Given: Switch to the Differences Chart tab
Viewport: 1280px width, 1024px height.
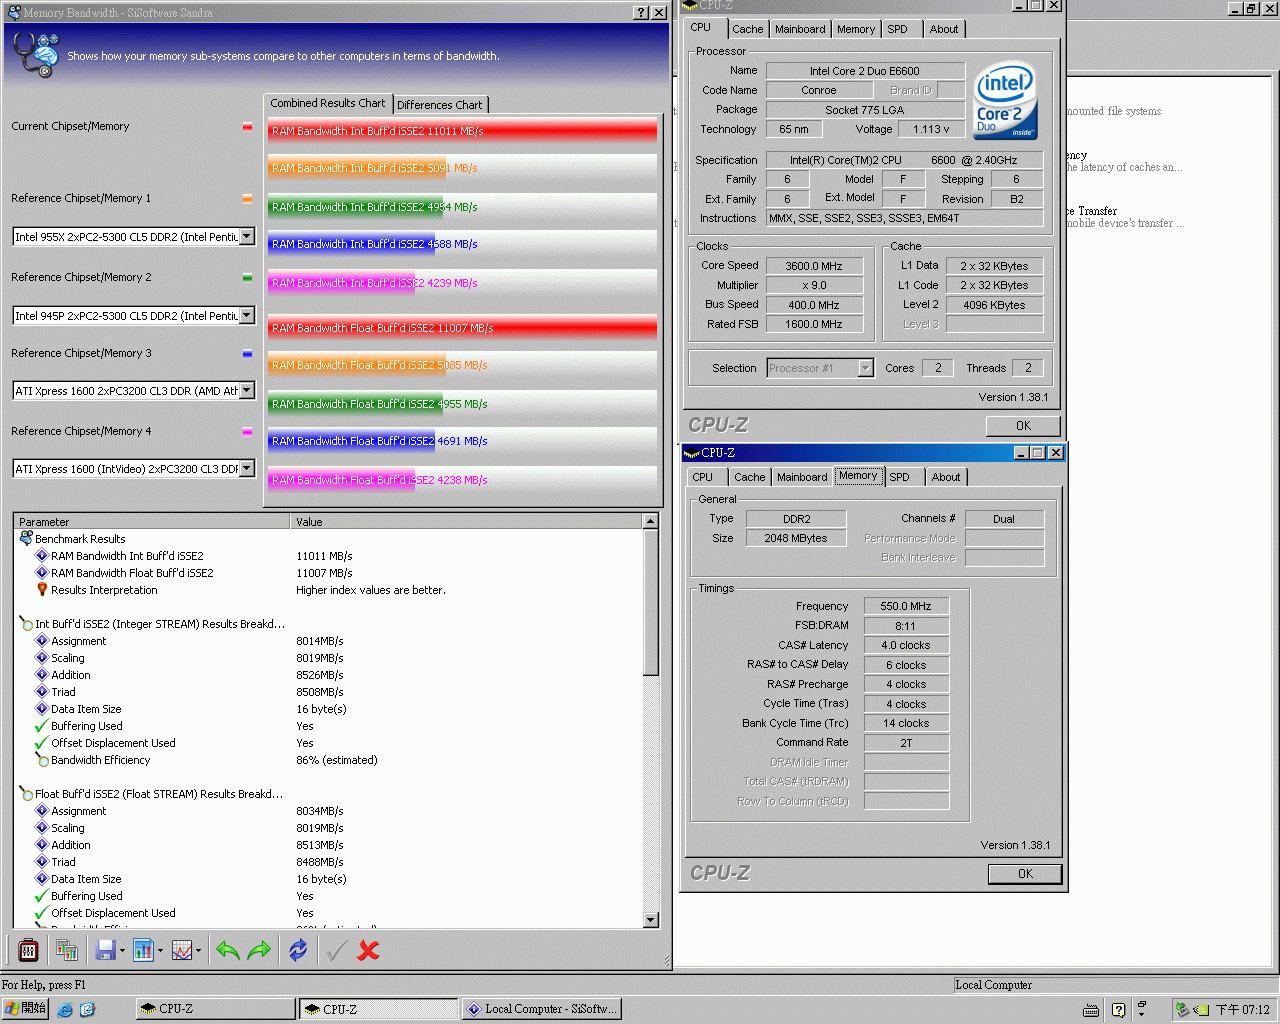Looking at the screenshot, I should [x=440, y=105].
